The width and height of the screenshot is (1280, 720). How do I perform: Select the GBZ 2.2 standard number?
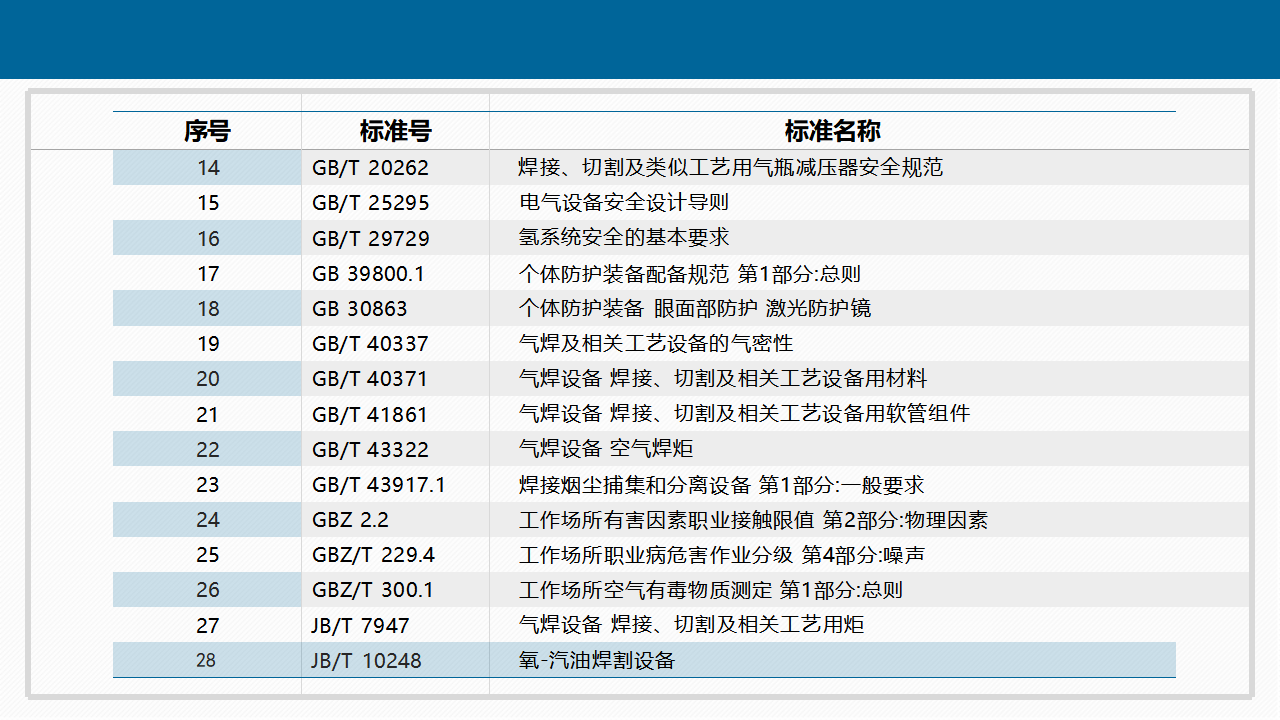[350, 520]
